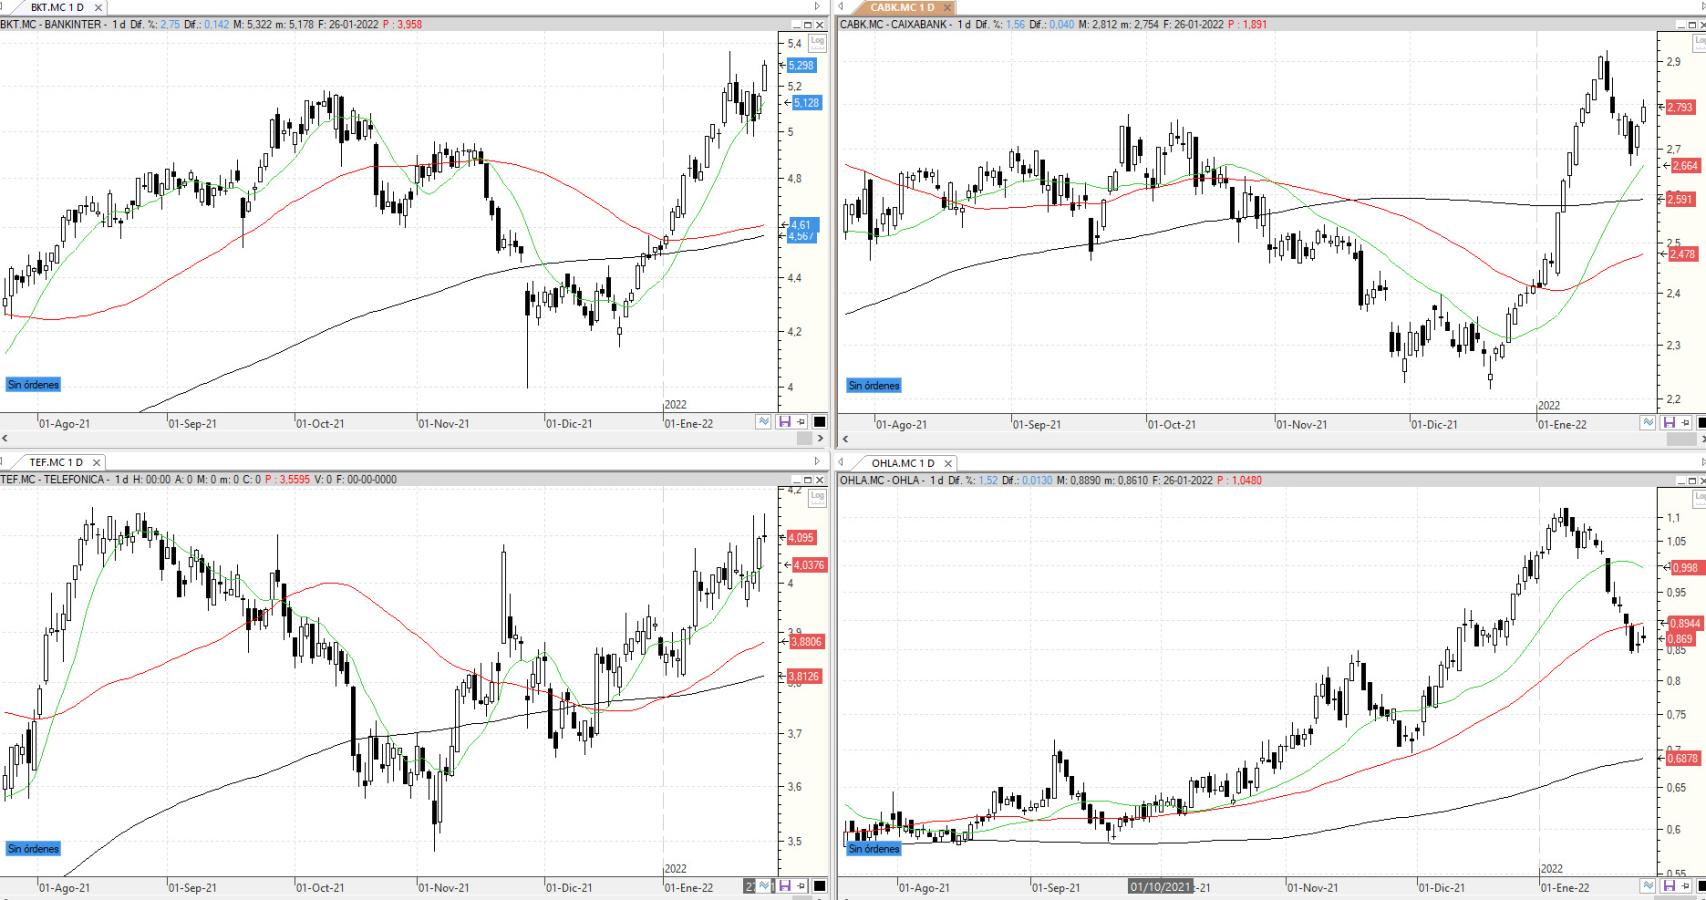The image size is (1706, 900).
Task: Open indicators wave icon in Telefonica chart
Action: pyautogui.click(x=764, y=886)
